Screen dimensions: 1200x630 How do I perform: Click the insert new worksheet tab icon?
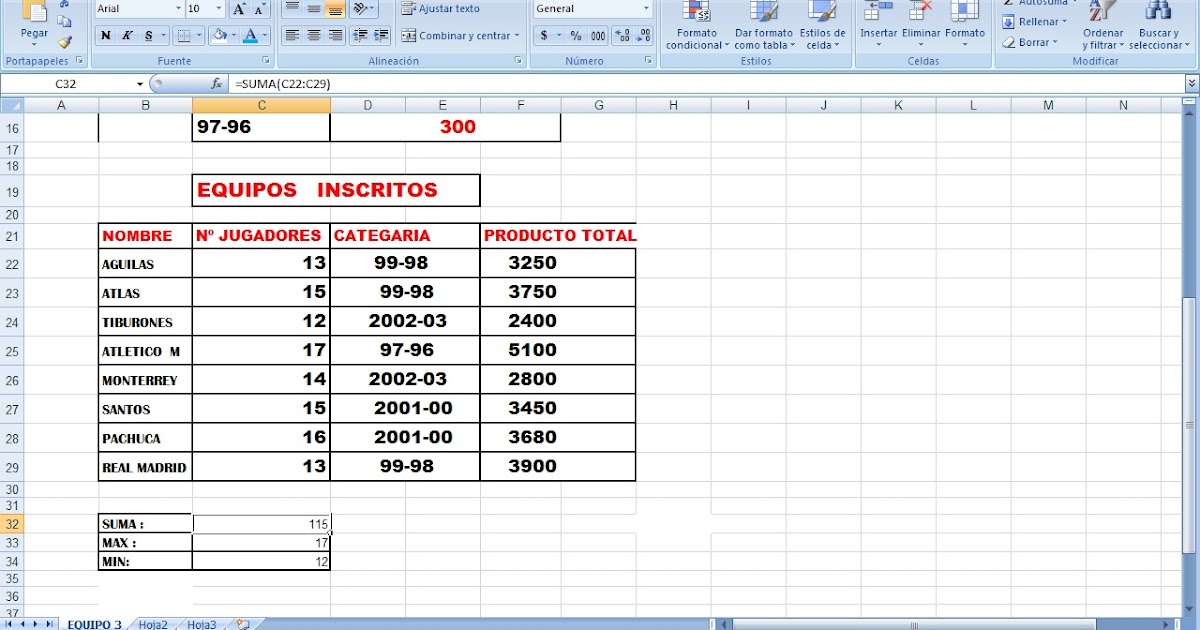[x=243, y=624]
